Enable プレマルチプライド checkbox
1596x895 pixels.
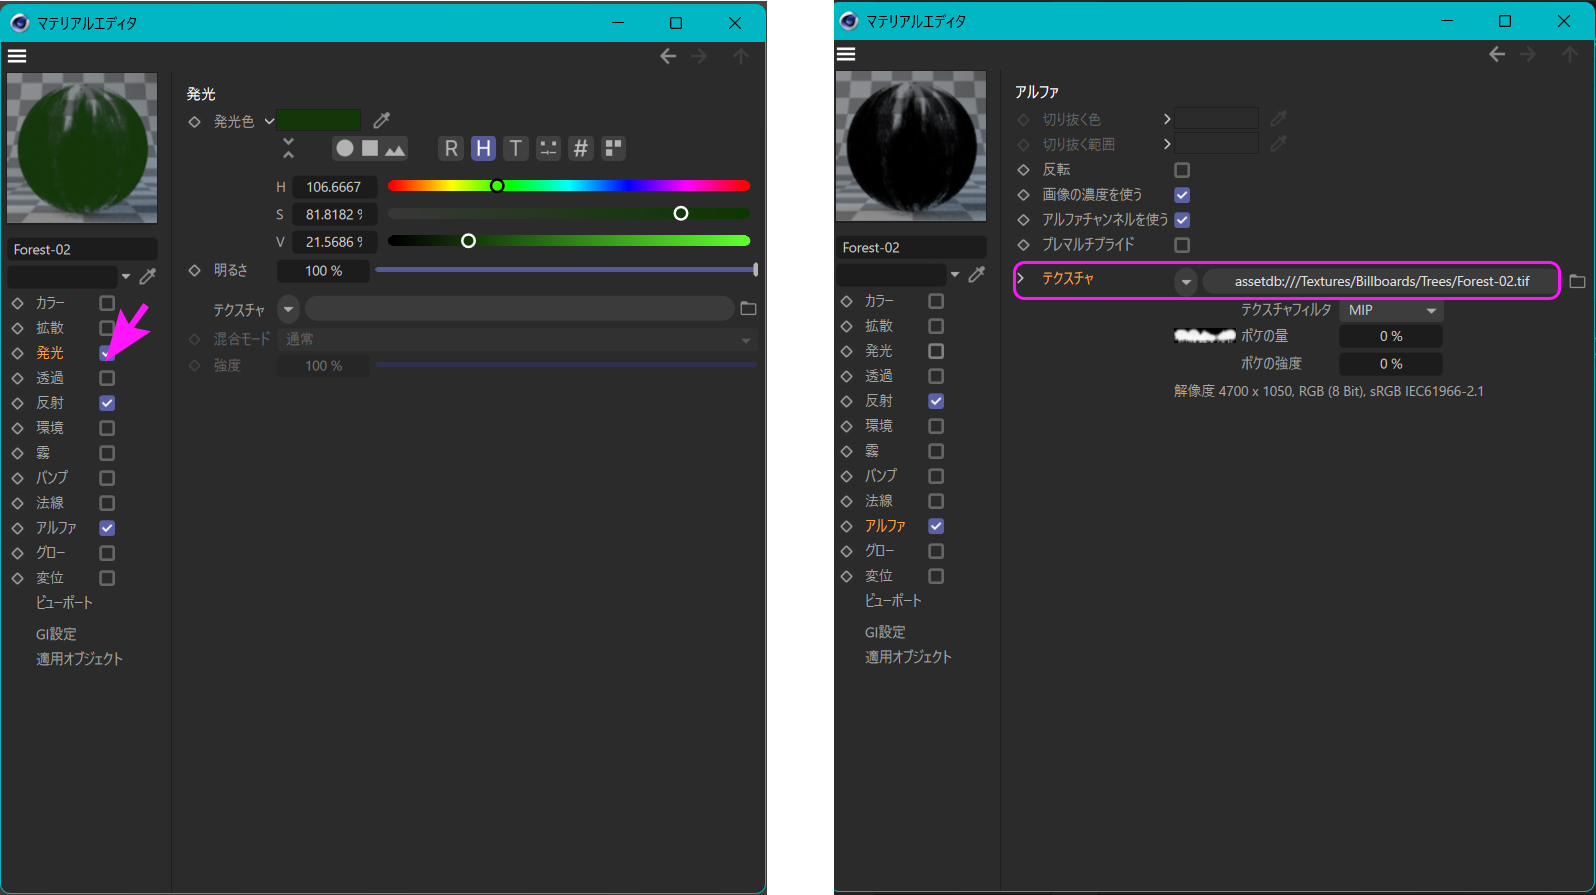pos(1182,245)
